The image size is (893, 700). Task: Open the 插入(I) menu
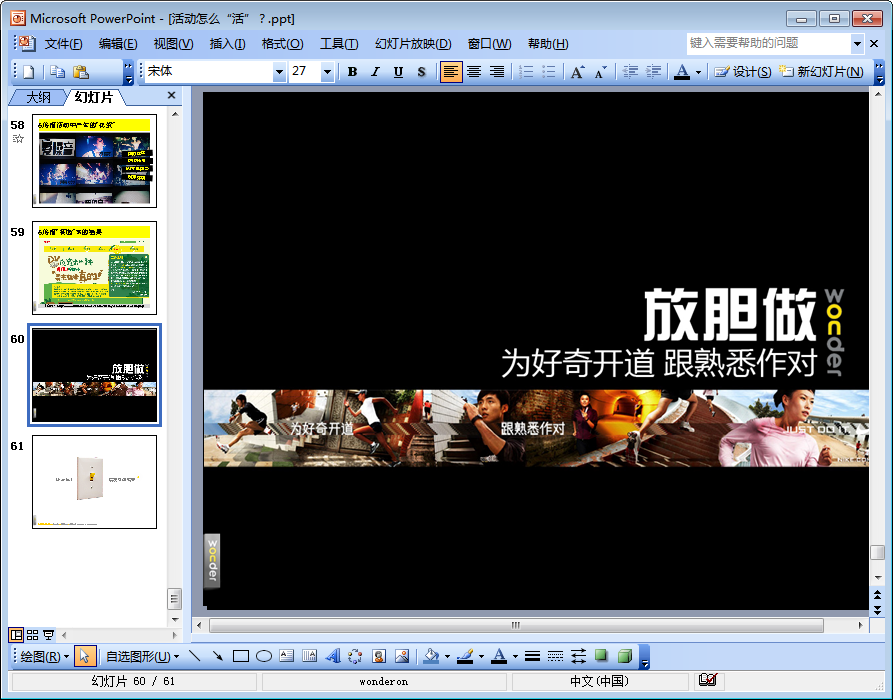click(227, 44)
